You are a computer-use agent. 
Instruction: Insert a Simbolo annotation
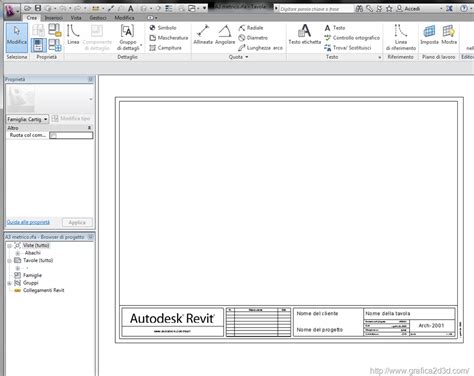[x=163, y=28]
